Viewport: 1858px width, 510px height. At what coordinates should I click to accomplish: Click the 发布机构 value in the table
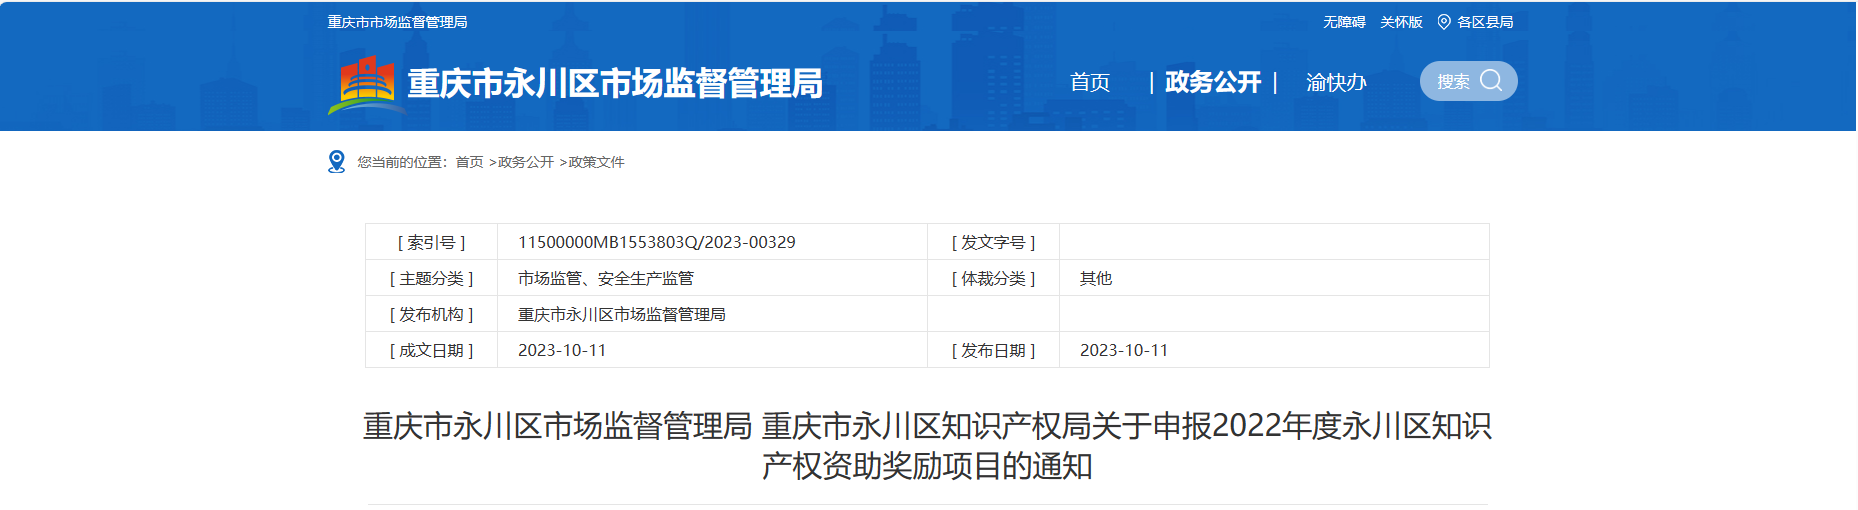click(621, 314)
